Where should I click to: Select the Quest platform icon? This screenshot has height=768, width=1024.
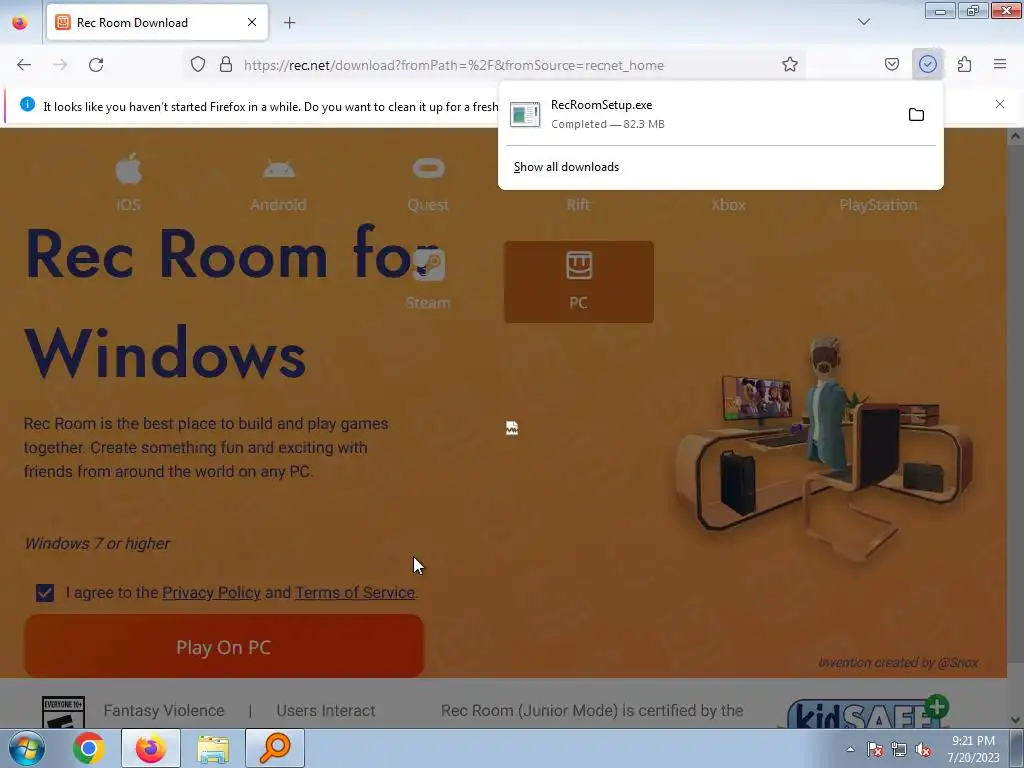click(428, 185)
